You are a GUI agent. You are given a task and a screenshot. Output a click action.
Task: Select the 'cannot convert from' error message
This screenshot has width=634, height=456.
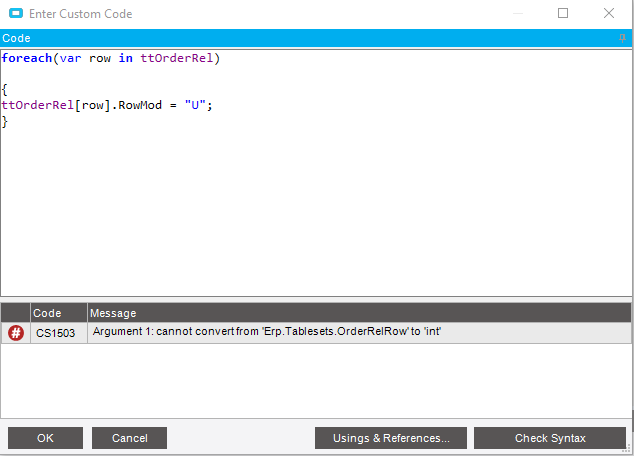coord(267,331)
